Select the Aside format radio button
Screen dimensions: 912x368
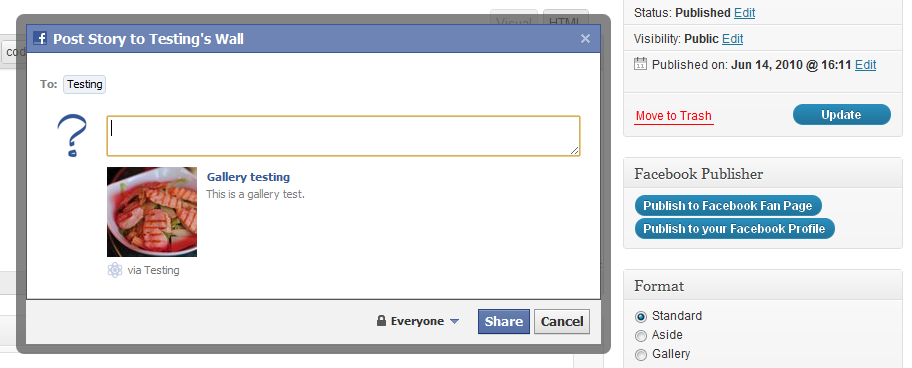point(641,335)
